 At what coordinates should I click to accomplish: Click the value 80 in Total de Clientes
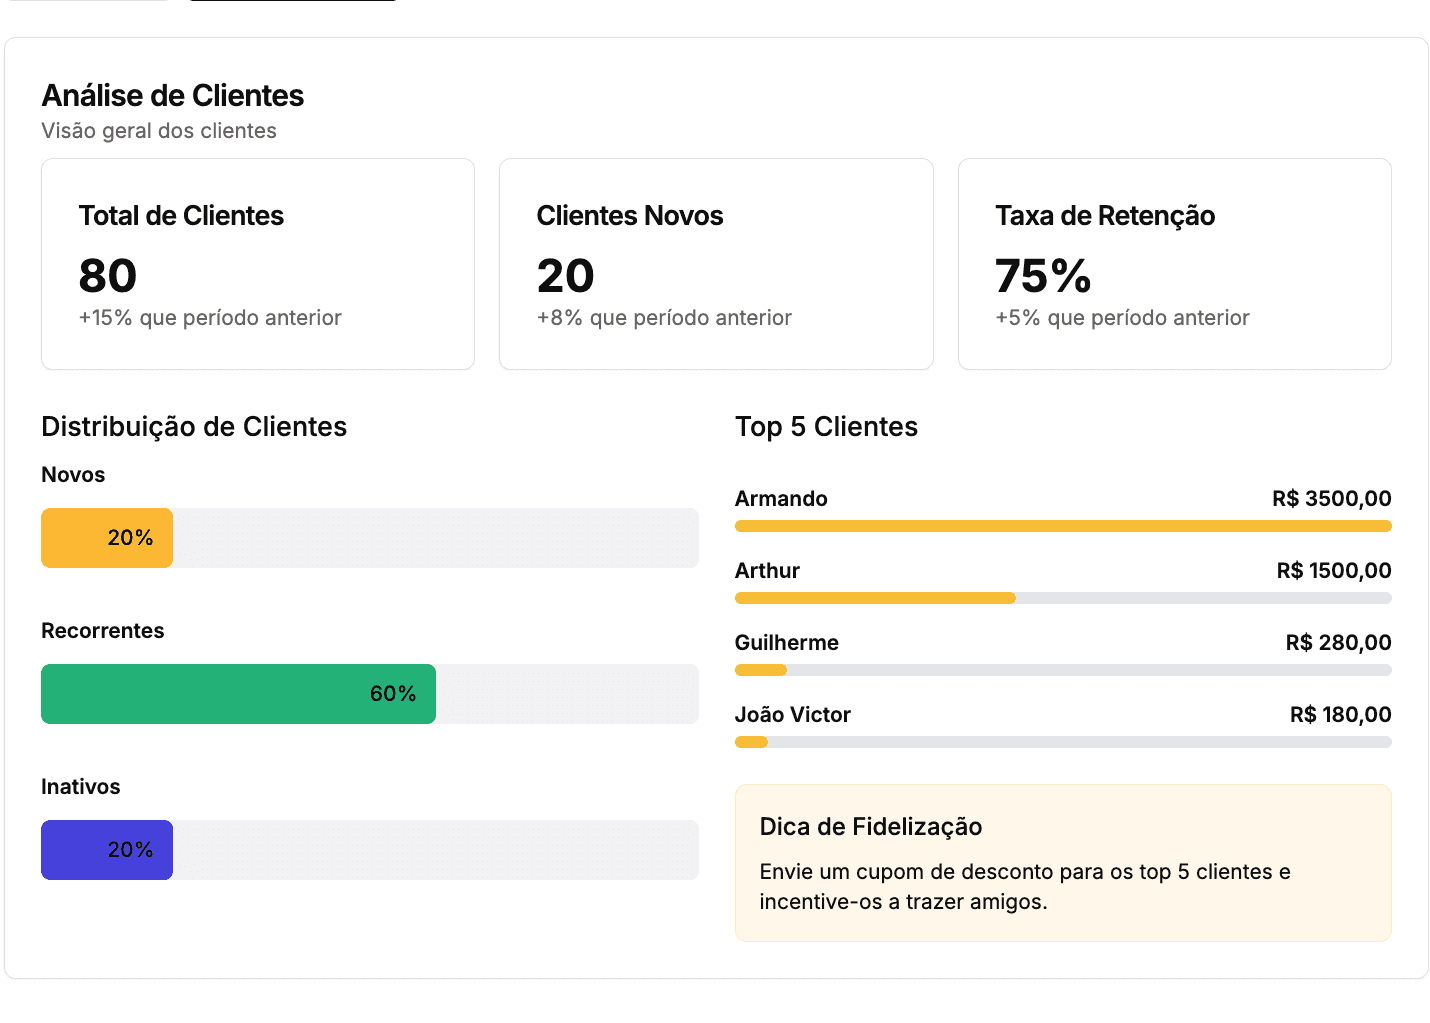click(x=108, y=276)
